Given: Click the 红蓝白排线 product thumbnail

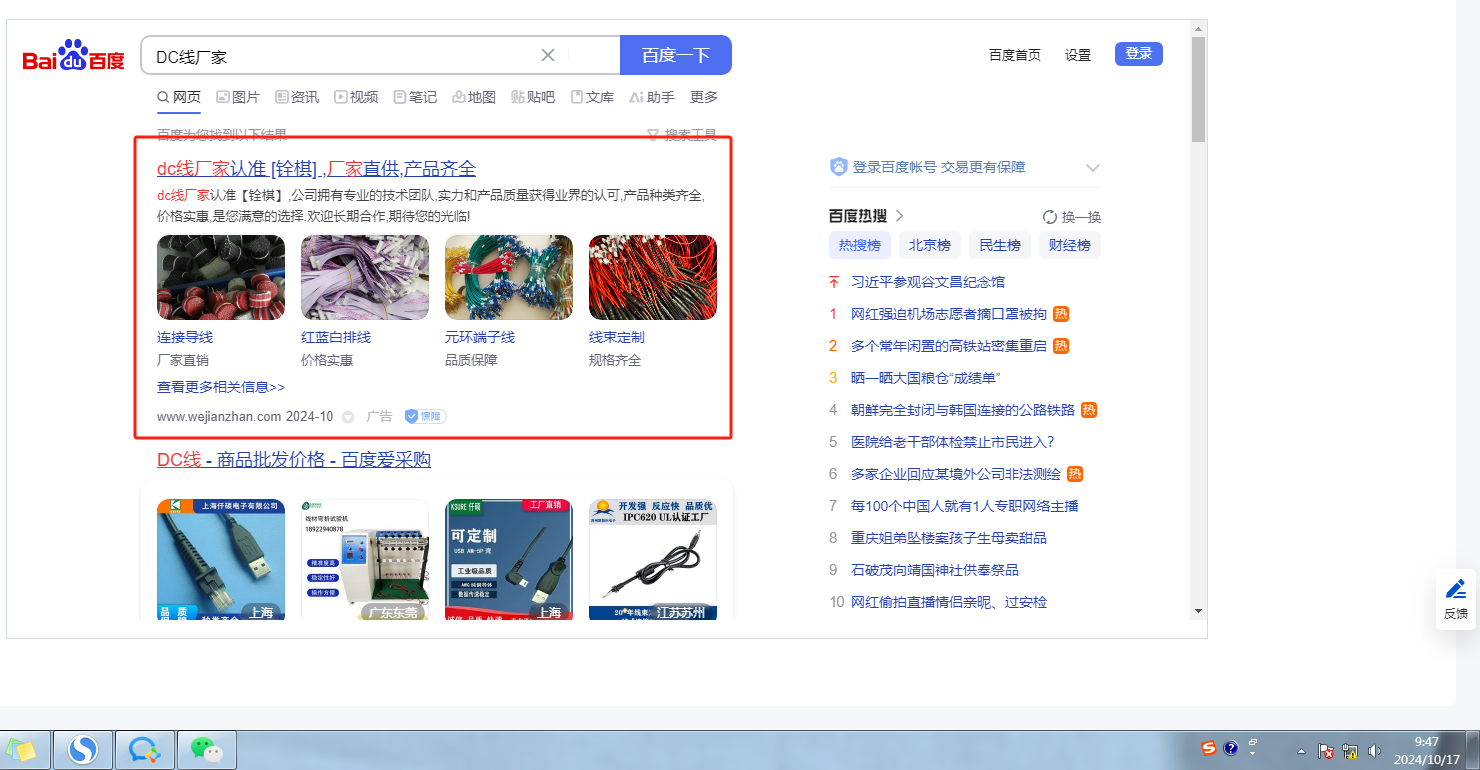Looking at the screenshot, I should coord(365,277).
